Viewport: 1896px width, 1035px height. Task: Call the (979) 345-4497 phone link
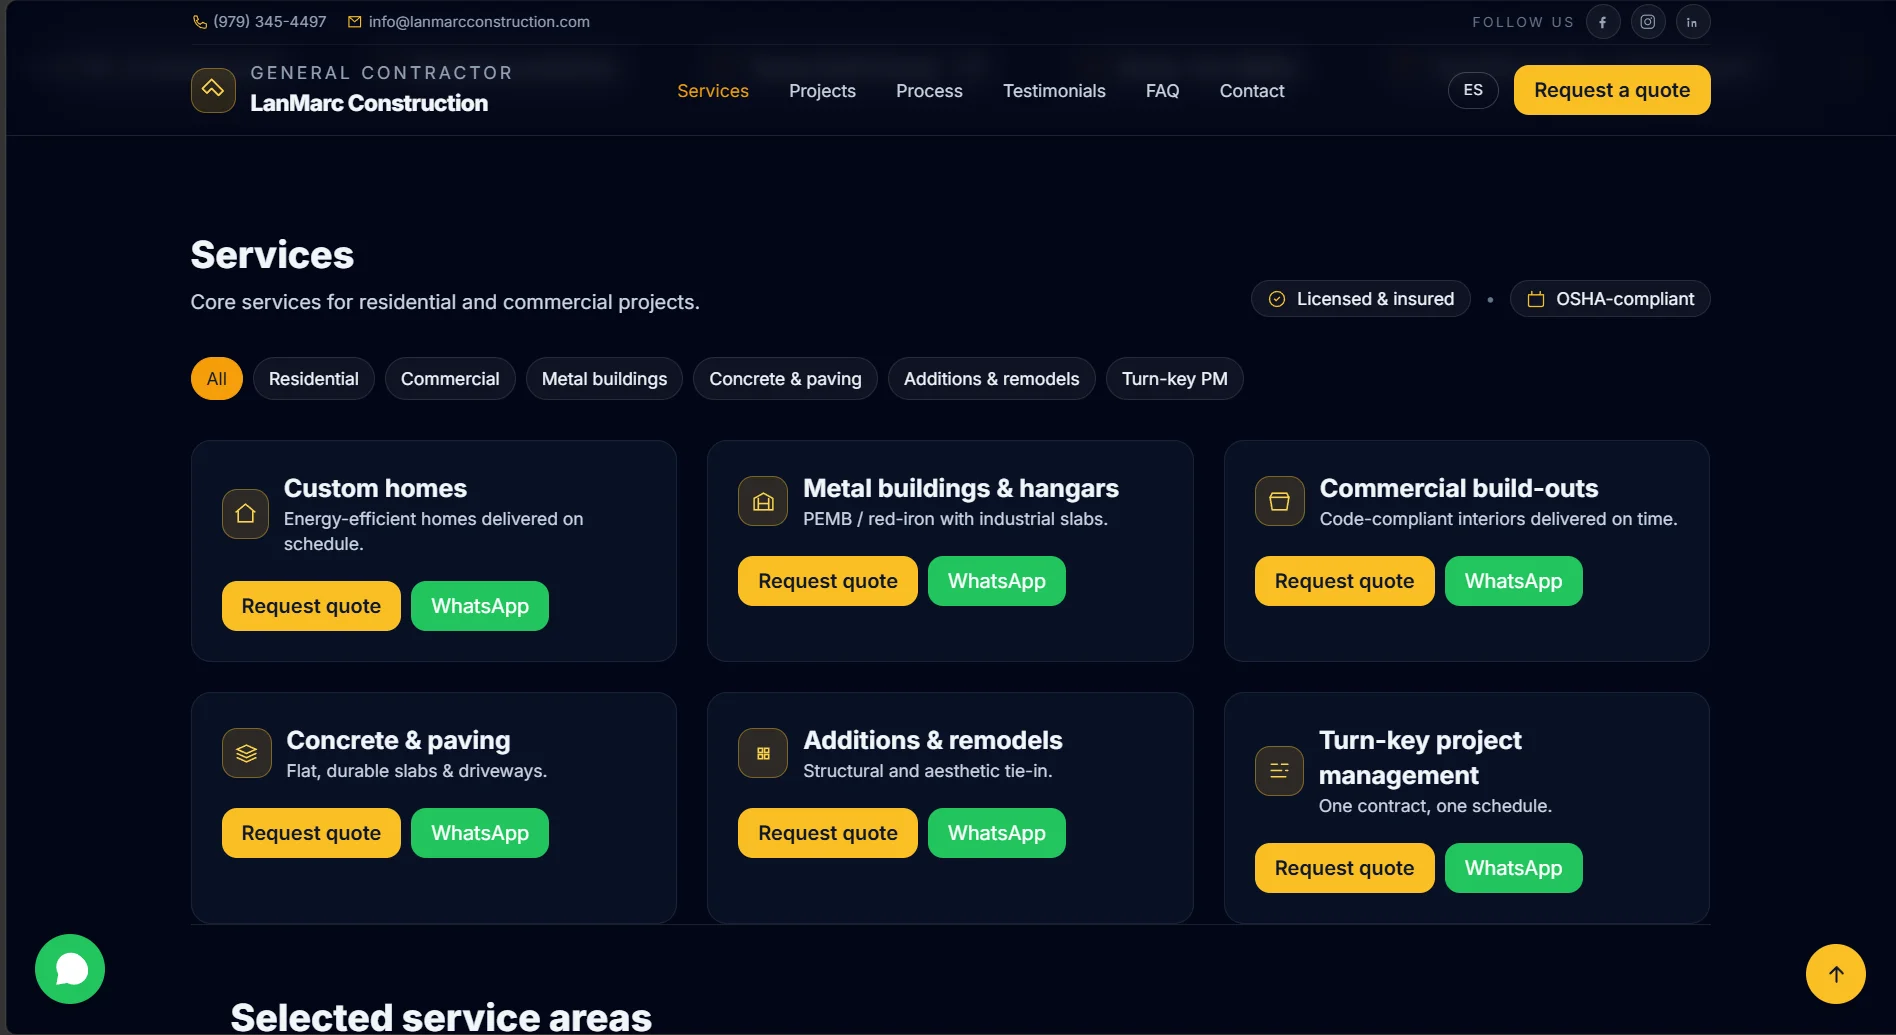[x=269, y=22]
